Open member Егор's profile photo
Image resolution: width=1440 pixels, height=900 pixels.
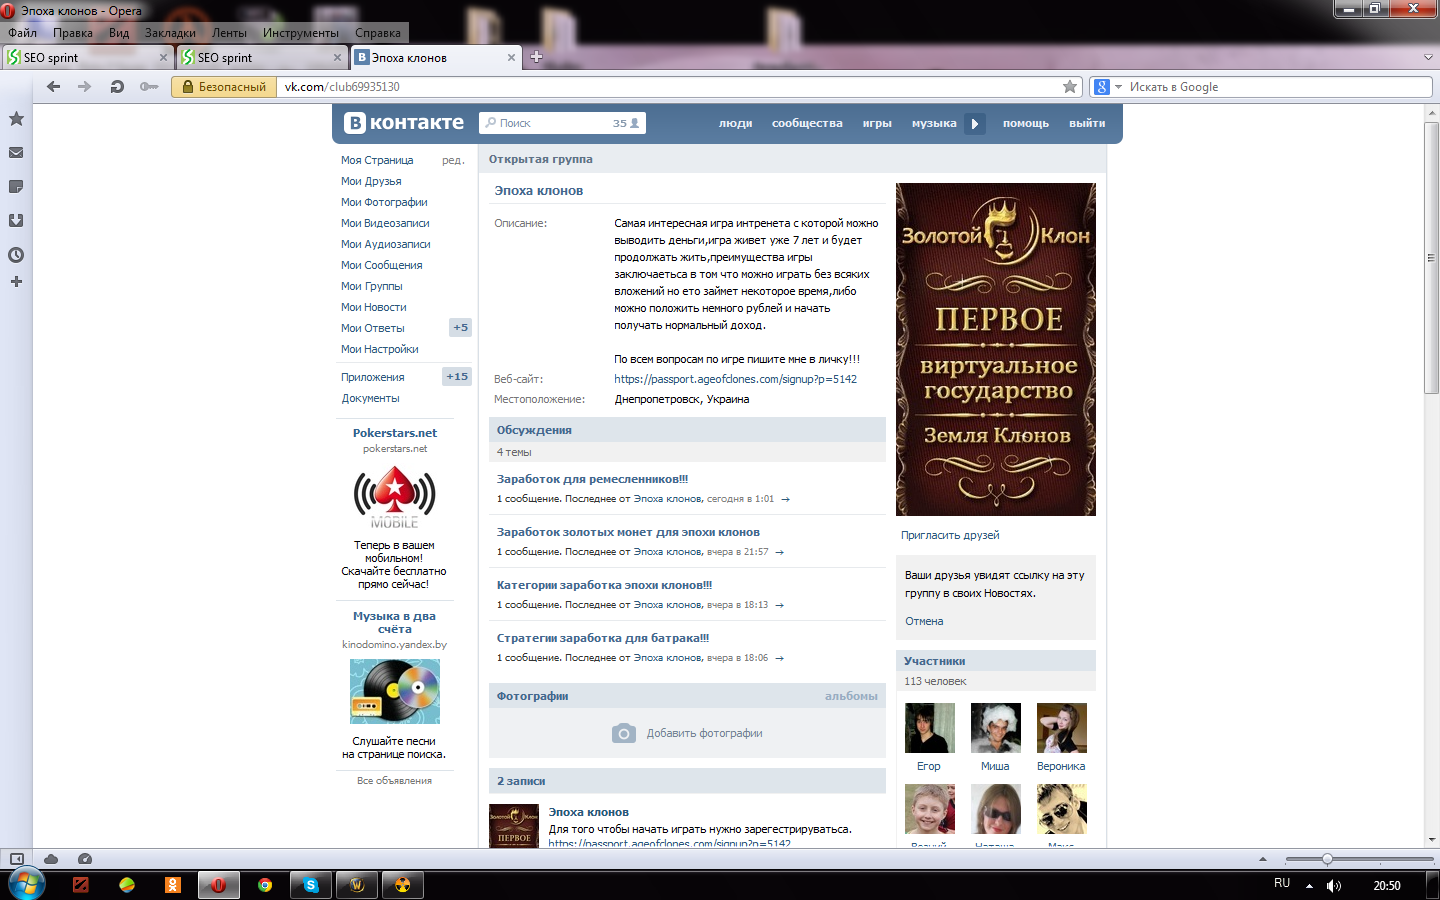click(929, 728)
